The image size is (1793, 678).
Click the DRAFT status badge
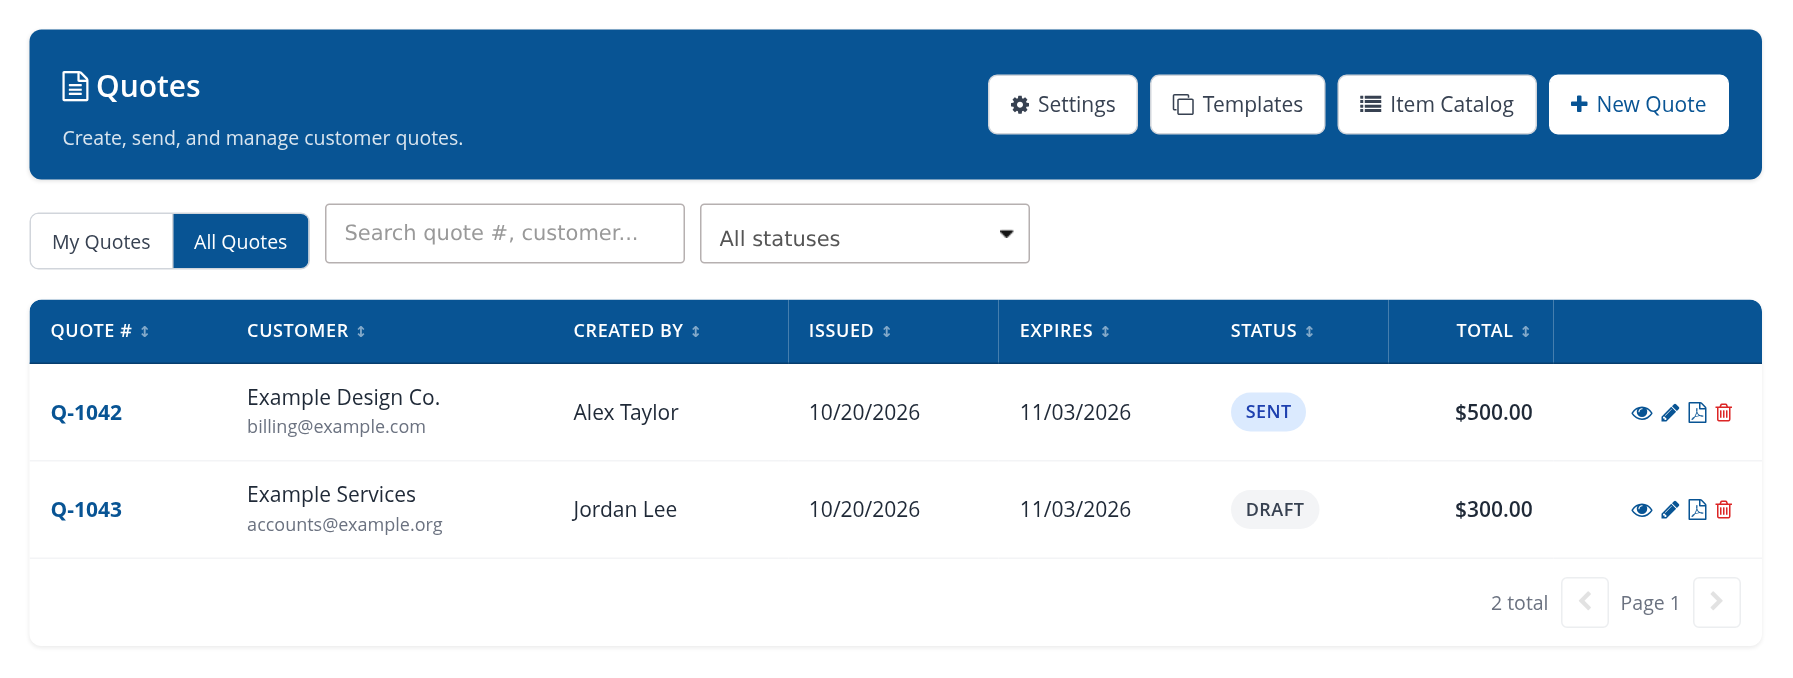tap(1275, 510)
